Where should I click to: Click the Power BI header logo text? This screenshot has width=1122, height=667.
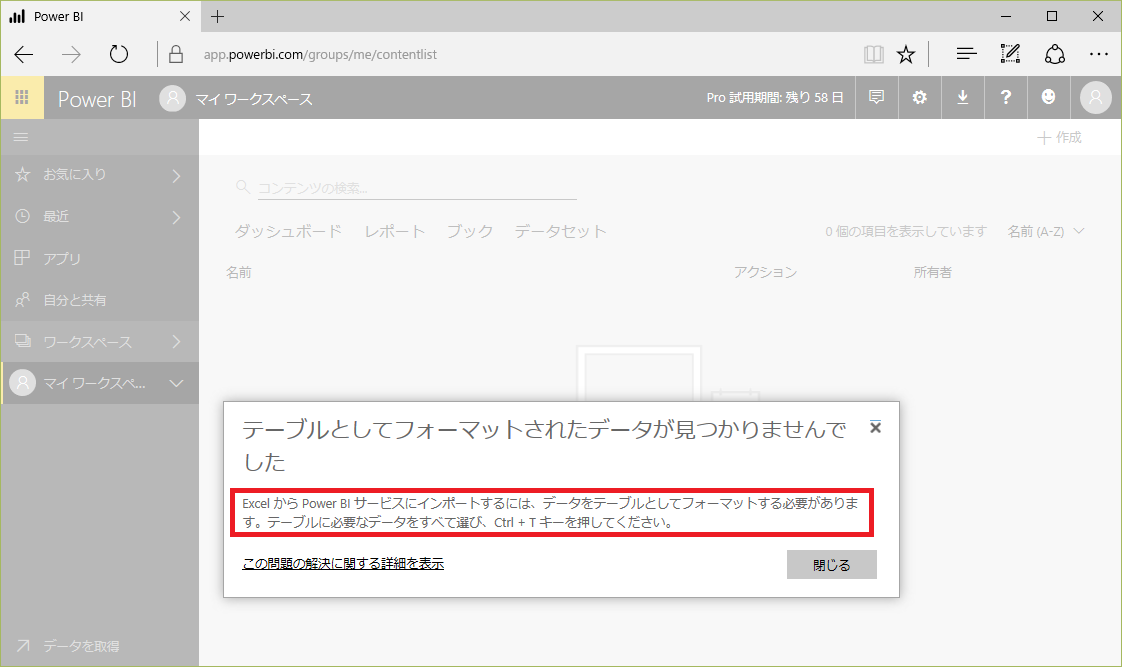click(x=97, y=99)
